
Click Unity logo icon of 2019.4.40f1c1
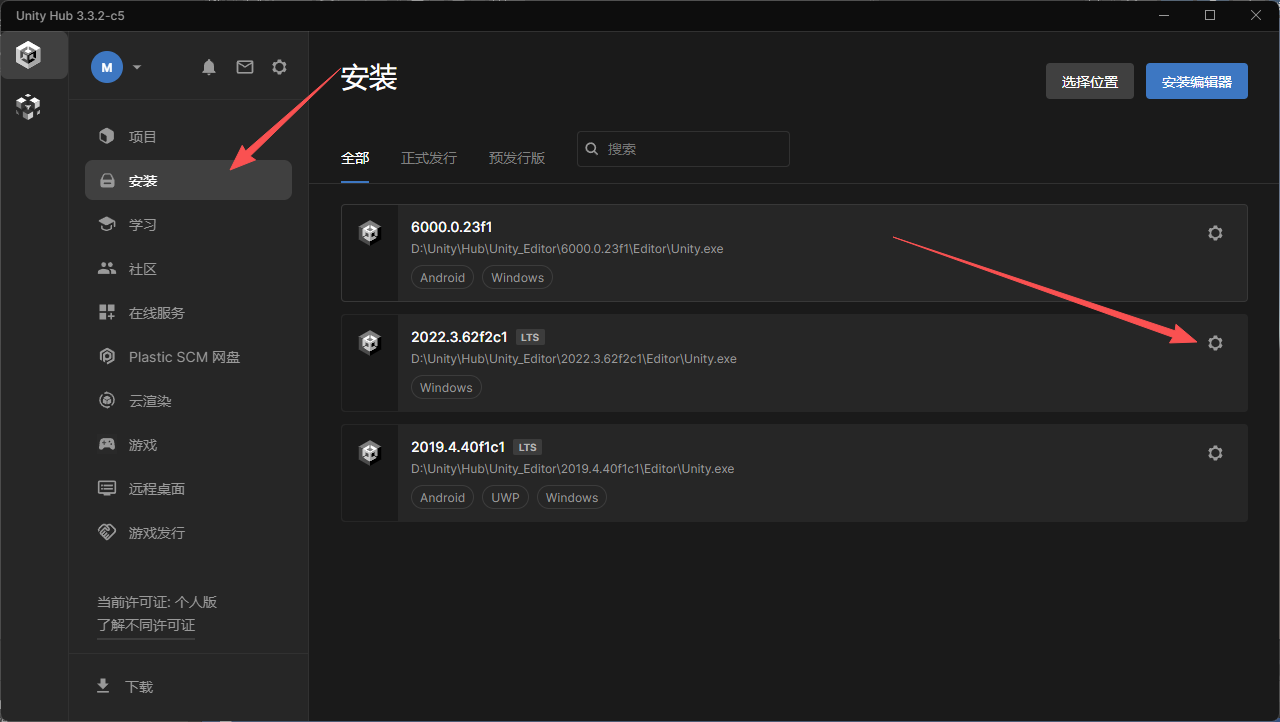pos(370,453)
